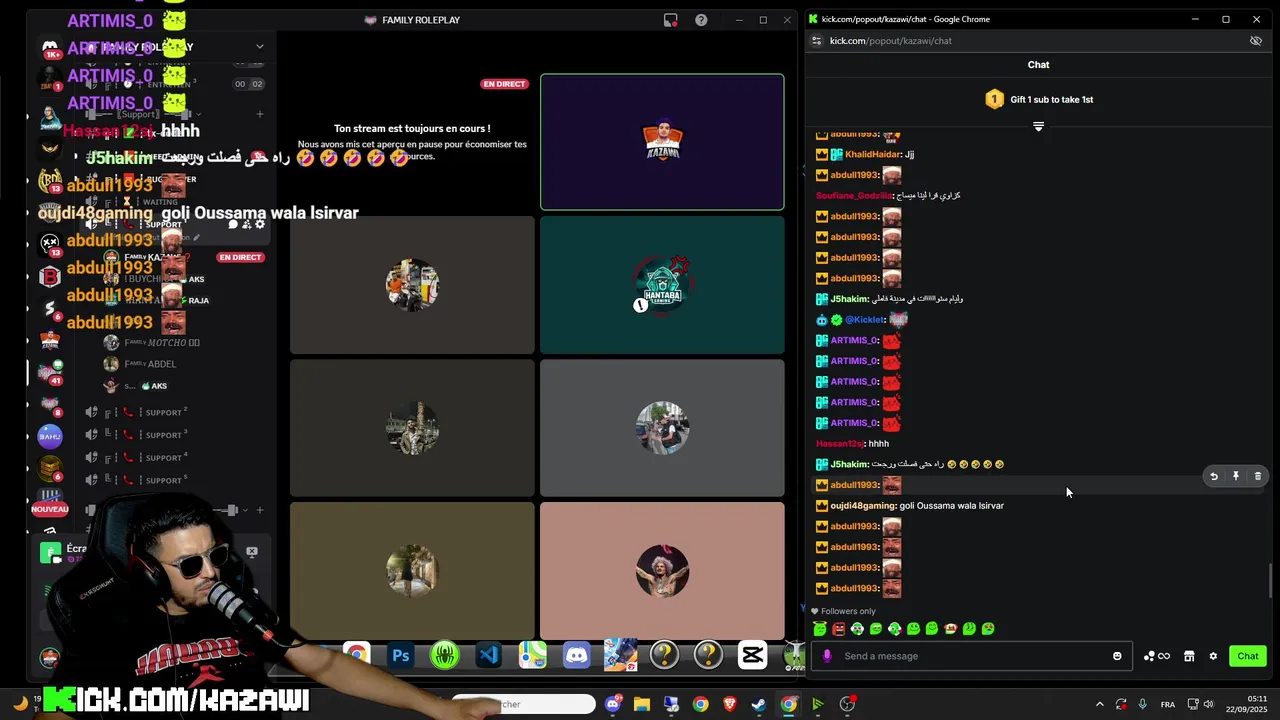Launch Photoshop from the dock
The height and width of the screenshot is (720, 1280).
[401, 656]
